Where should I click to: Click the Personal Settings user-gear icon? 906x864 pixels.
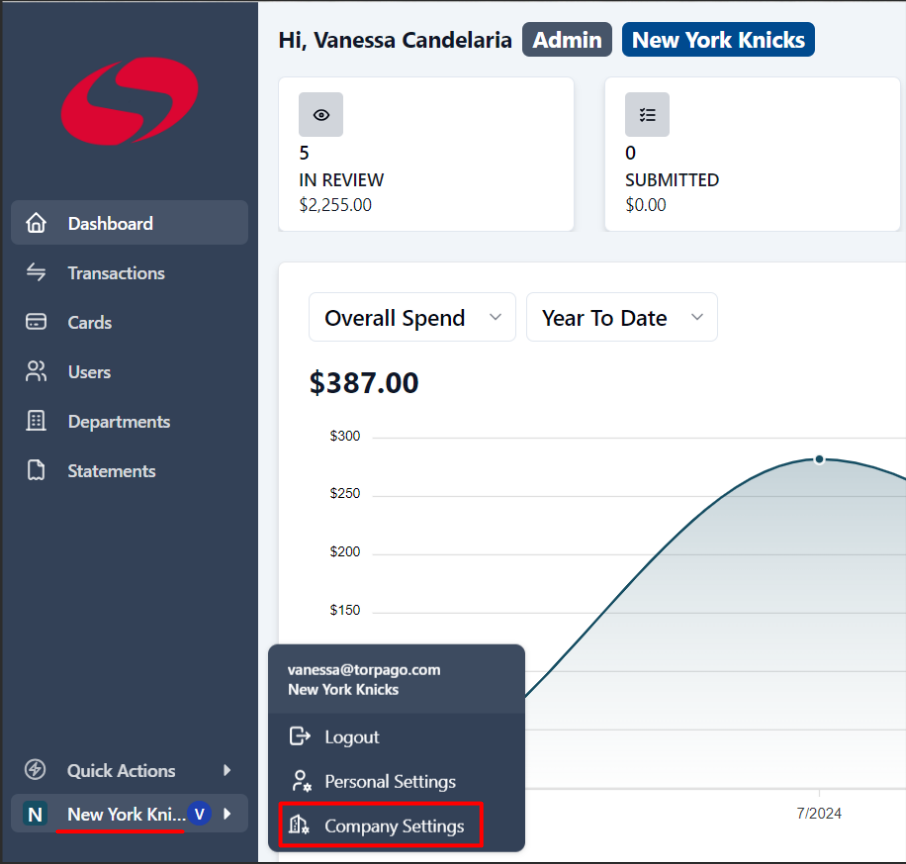[301, 781]
